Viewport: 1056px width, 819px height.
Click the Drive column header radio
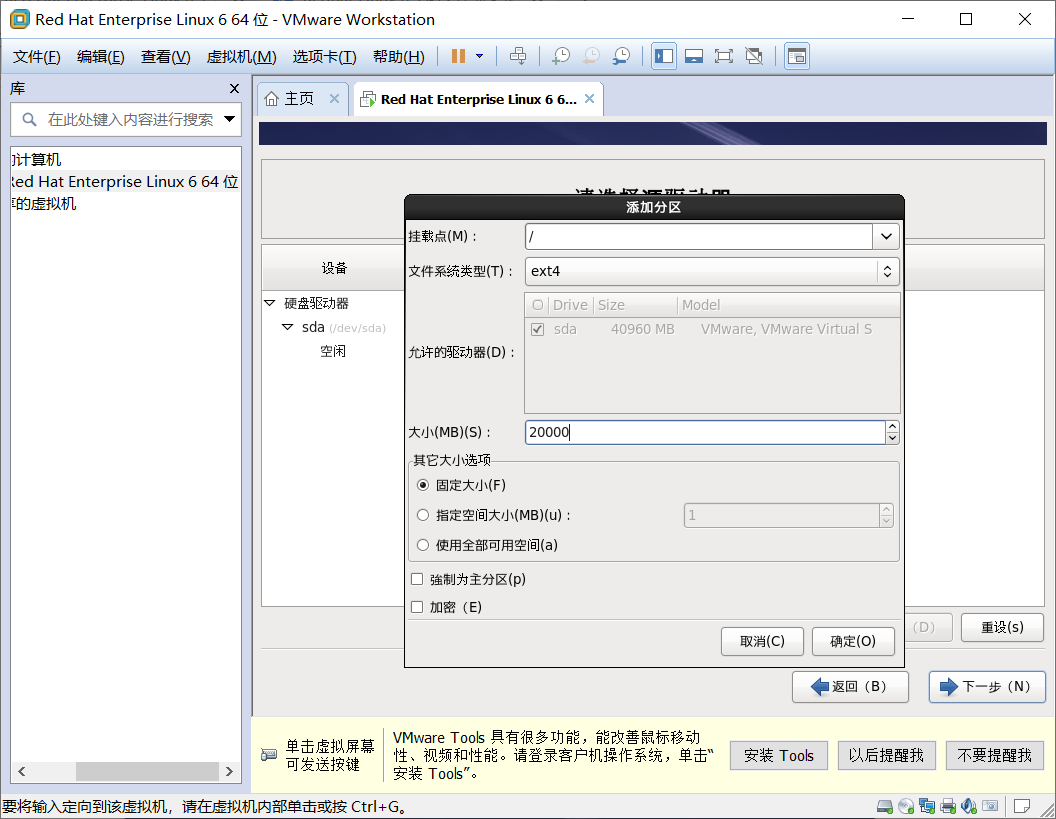537,305
